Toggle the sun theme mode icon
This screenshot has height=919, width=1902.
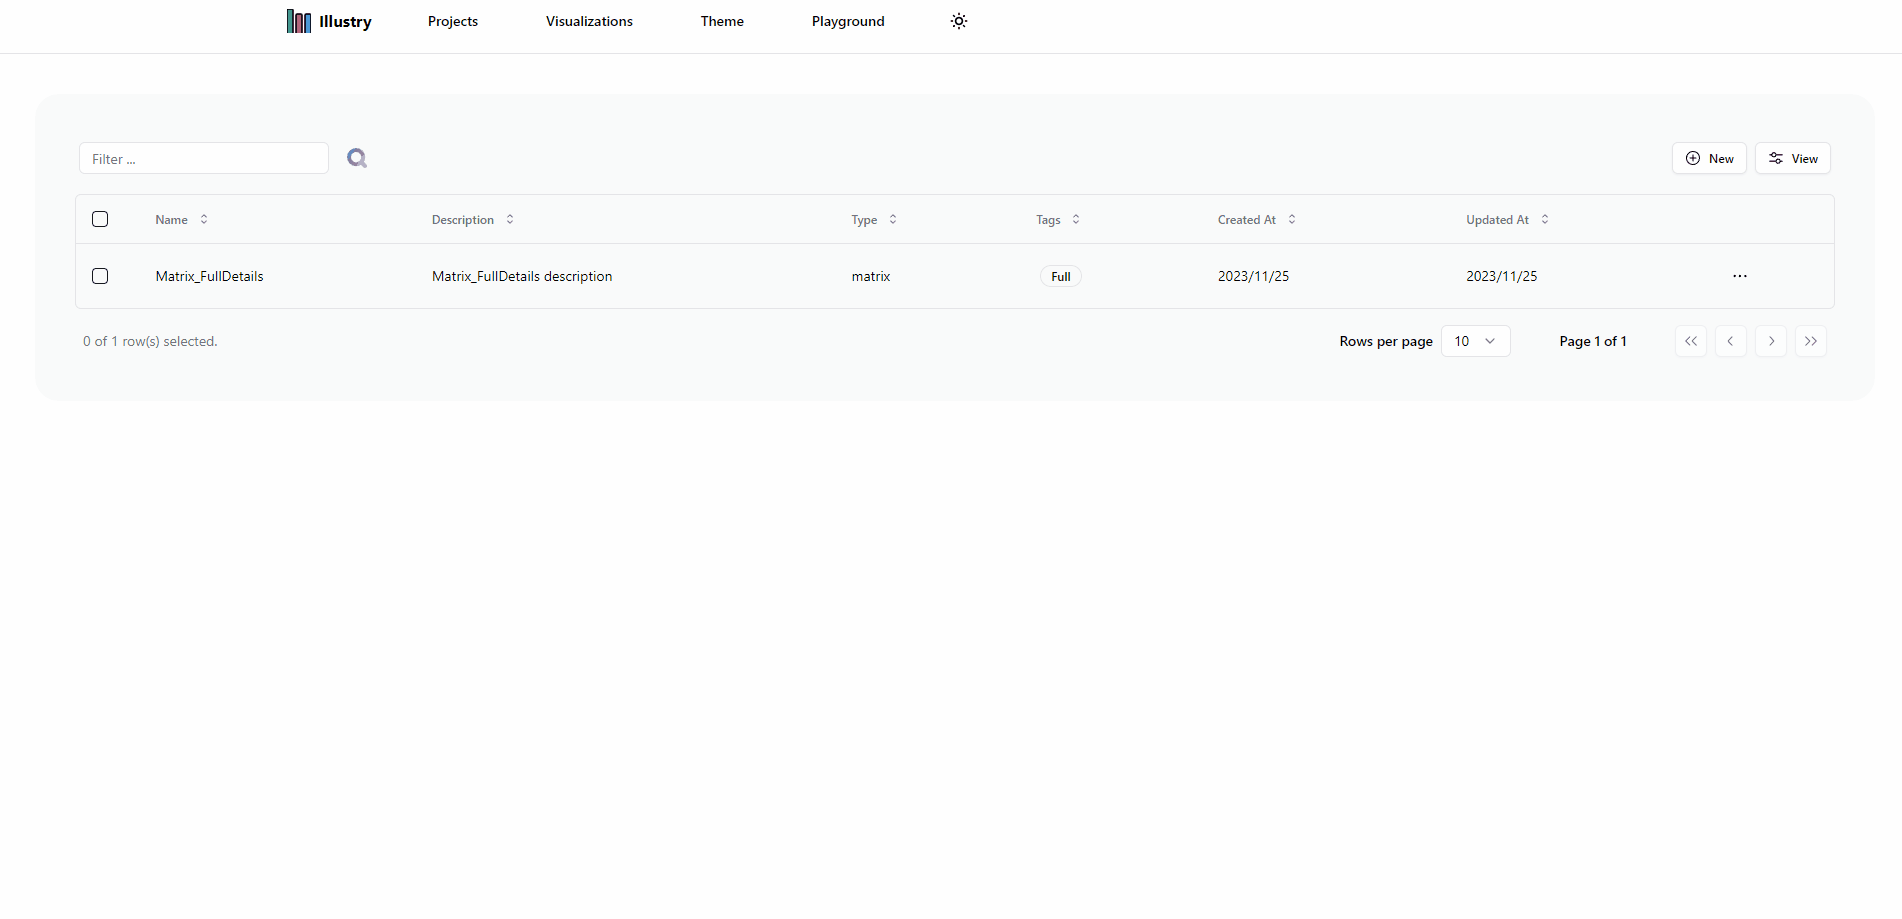pos(958,21)
